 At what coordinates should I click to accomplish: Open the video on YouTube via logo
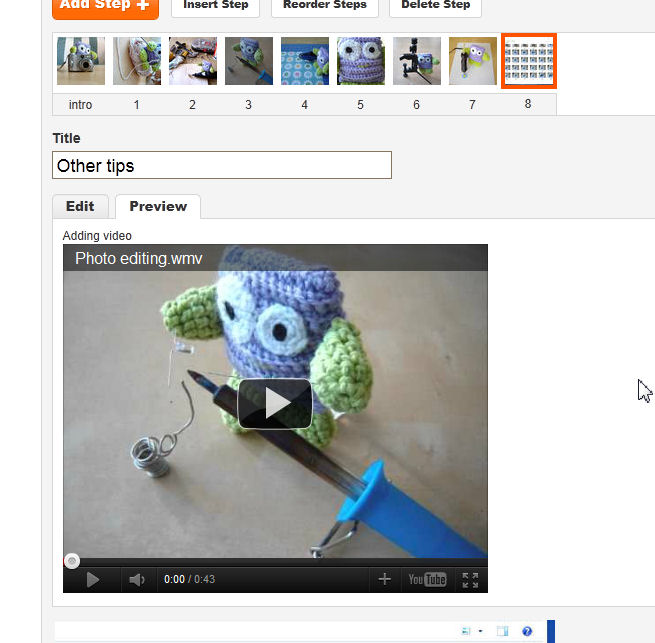[427, 579]
